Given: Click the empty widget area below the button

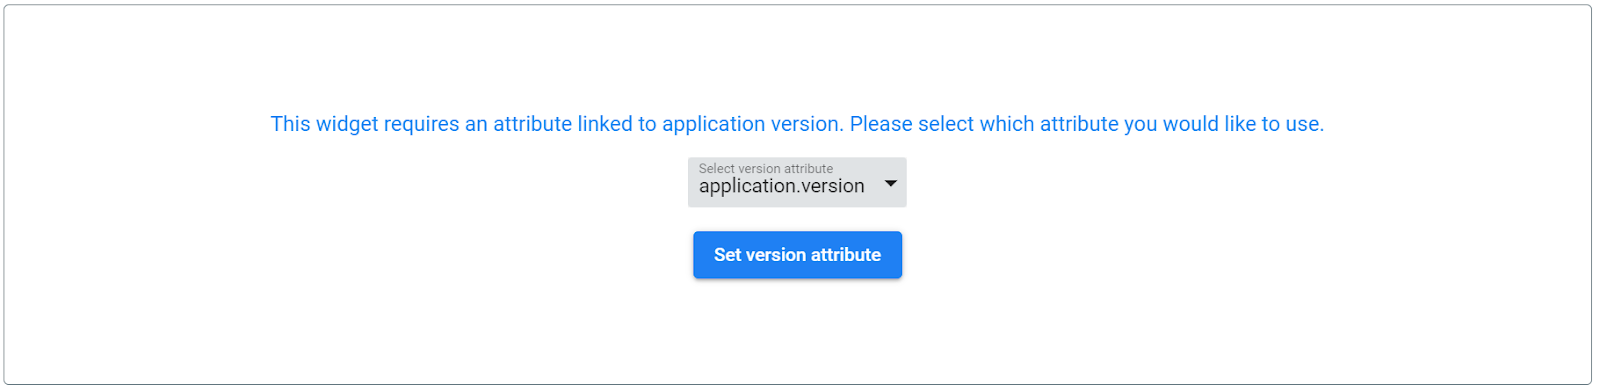Looking at the screenshot, I should [797, 330].
